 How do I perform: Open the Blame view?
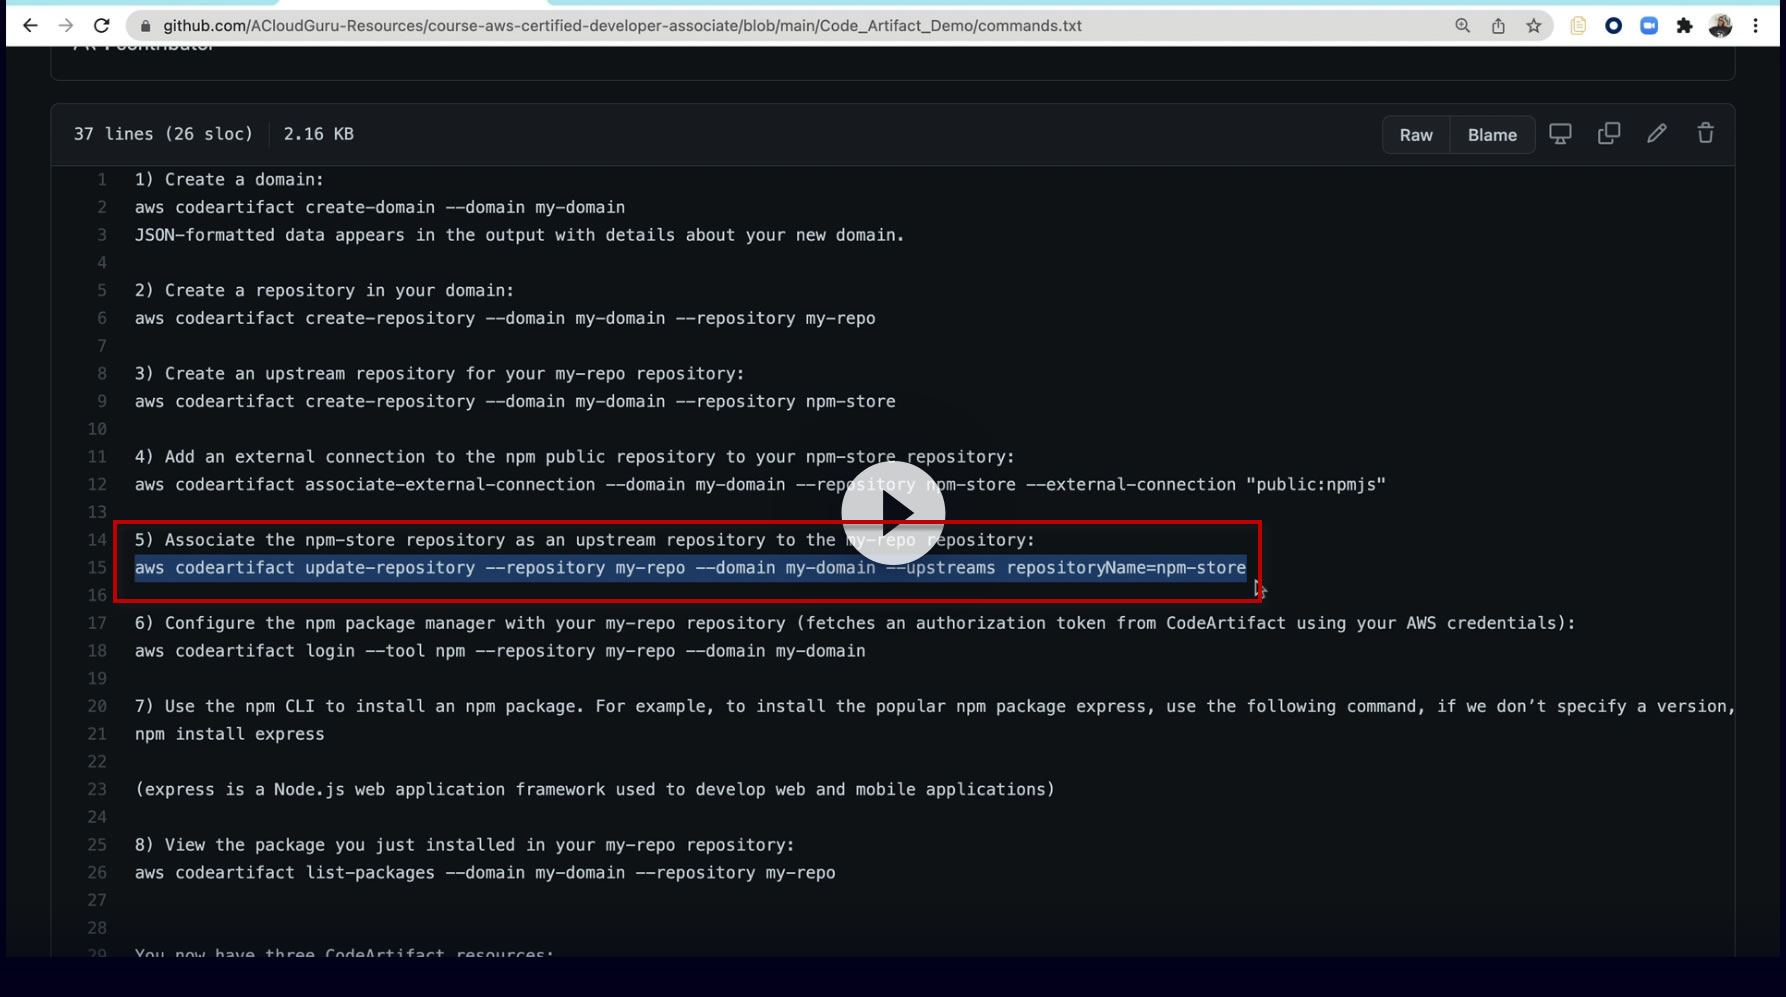point(1492,135)
